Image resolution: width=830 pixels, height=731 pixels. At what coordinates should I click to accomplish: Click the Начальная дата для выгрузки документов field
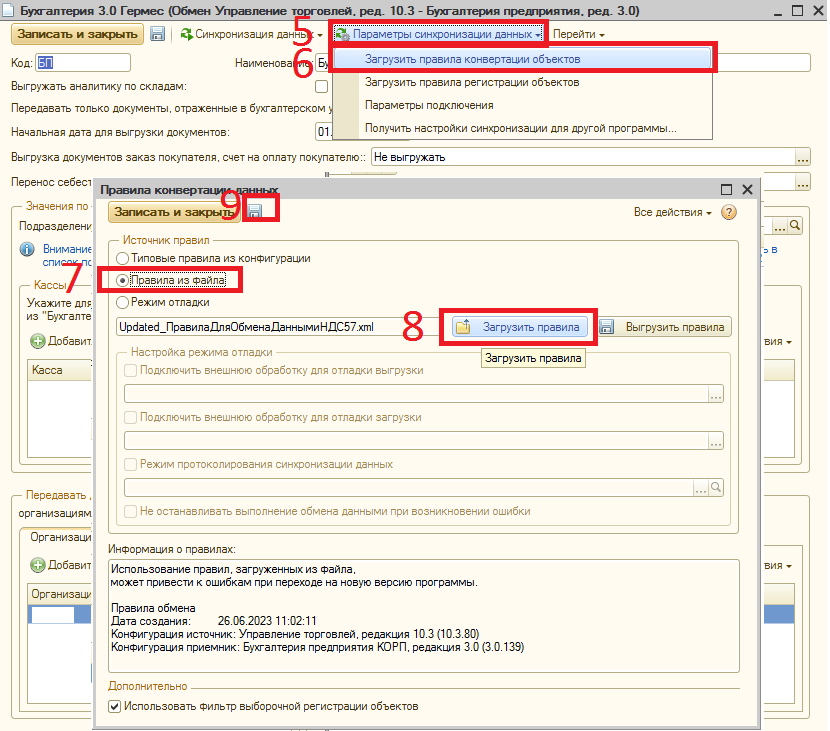coord(324,132)
